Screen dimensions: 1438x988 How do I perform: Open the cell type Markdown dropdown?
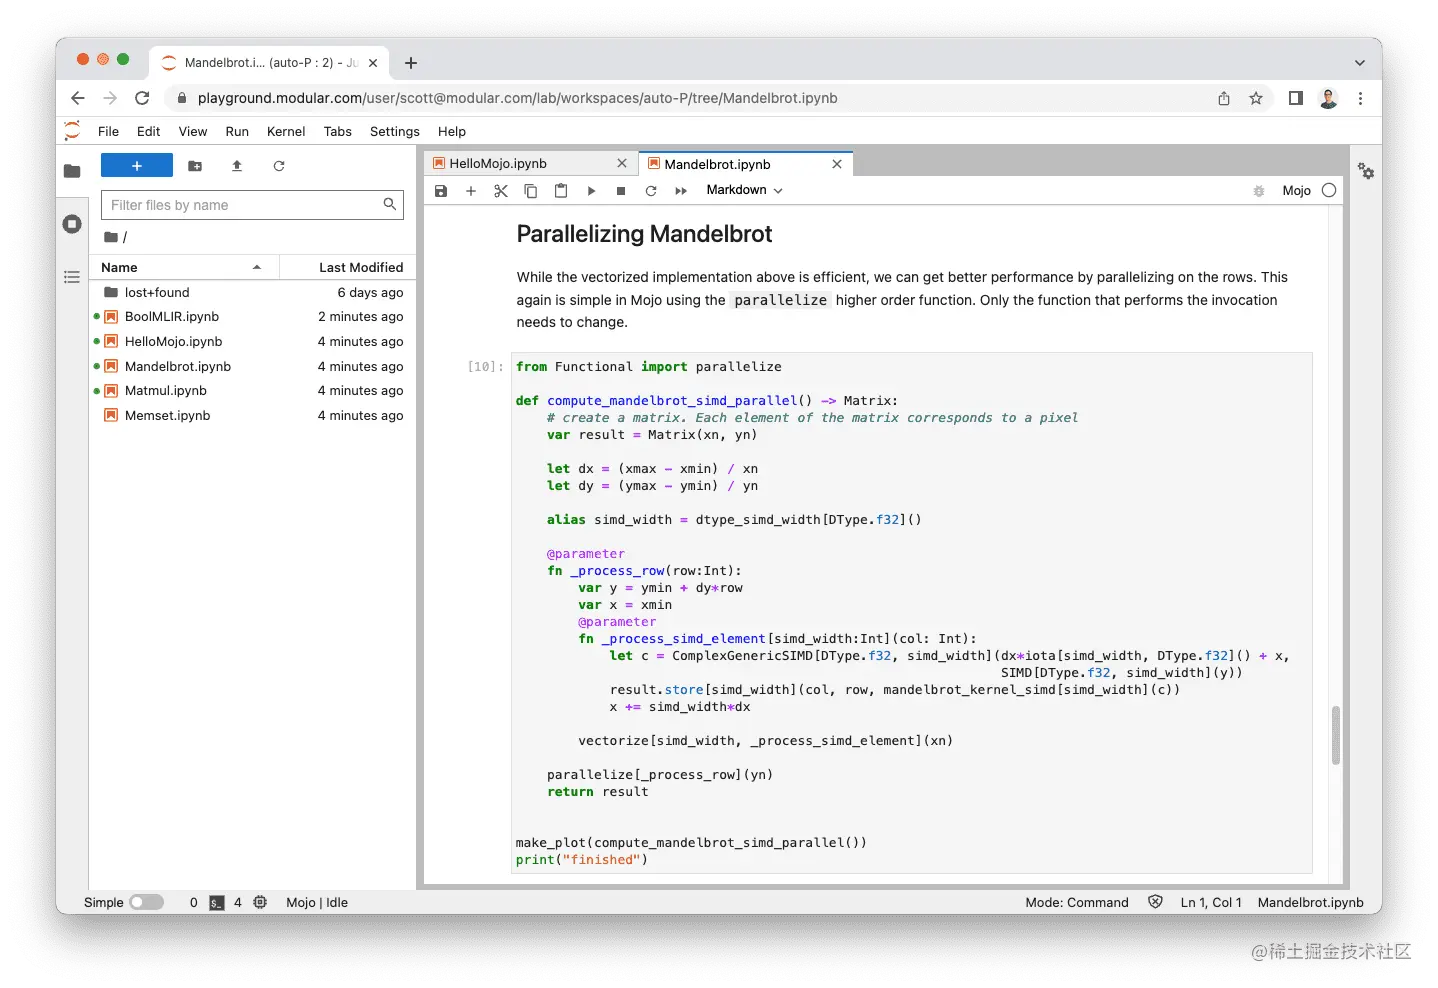(x=744, y=190)
